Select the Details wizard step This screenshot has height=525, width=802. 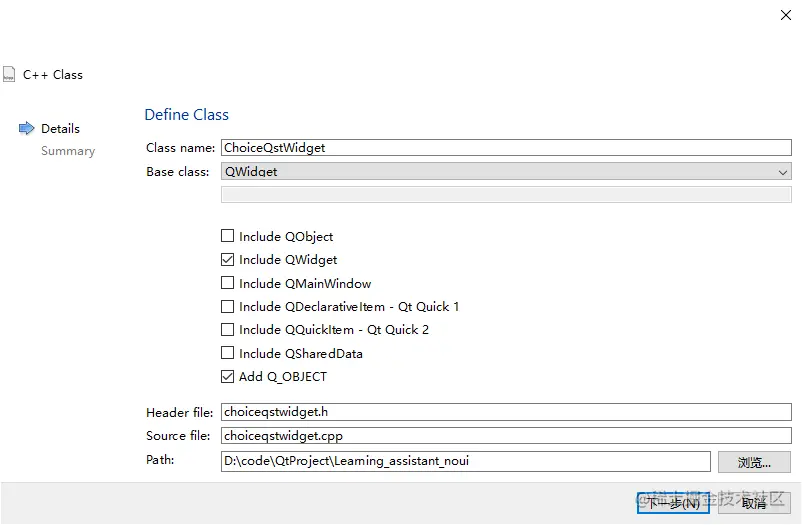click(x=60, y=128)
